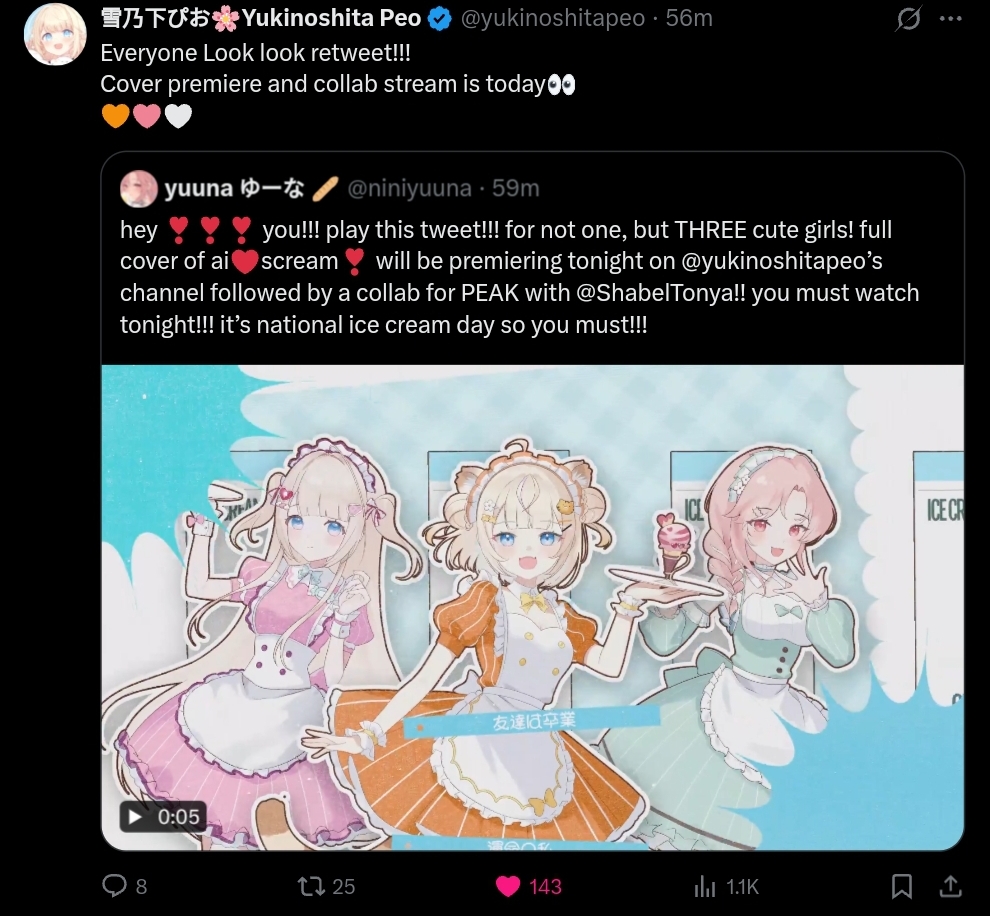Share the tweet via upload icon
990x916 pixels.
click(x=950, y=886)
